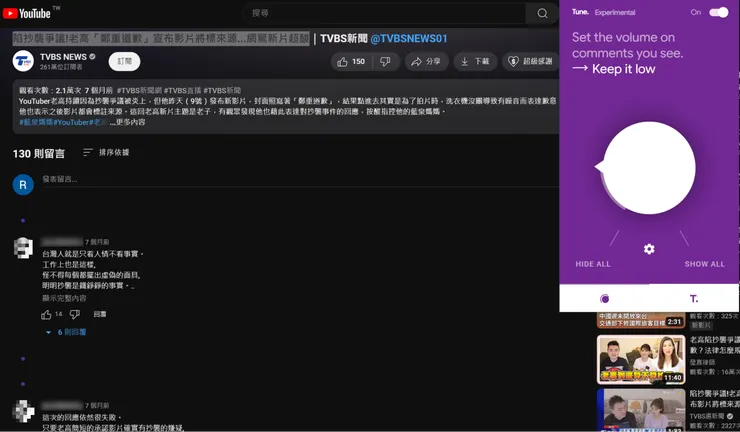Click the #TVBS新聞網 hashtag

(139, 90)
